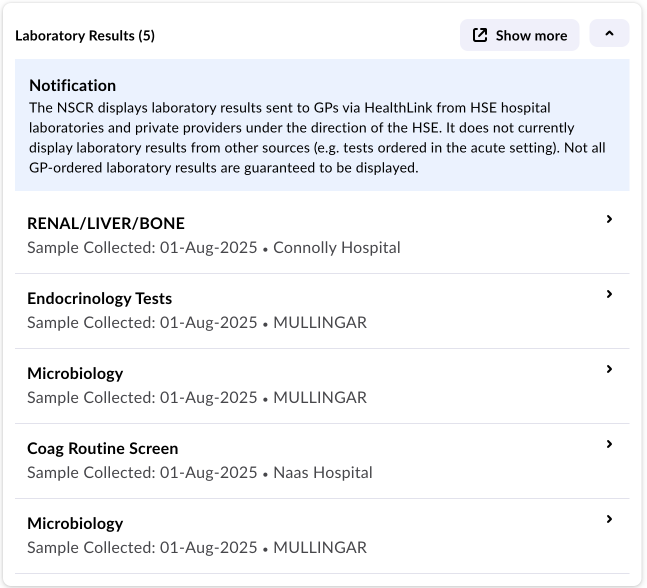The width and height of the screenshot is (647, 588).
Task: Select the first Microbiology title
Action: (x=75, y=373)
